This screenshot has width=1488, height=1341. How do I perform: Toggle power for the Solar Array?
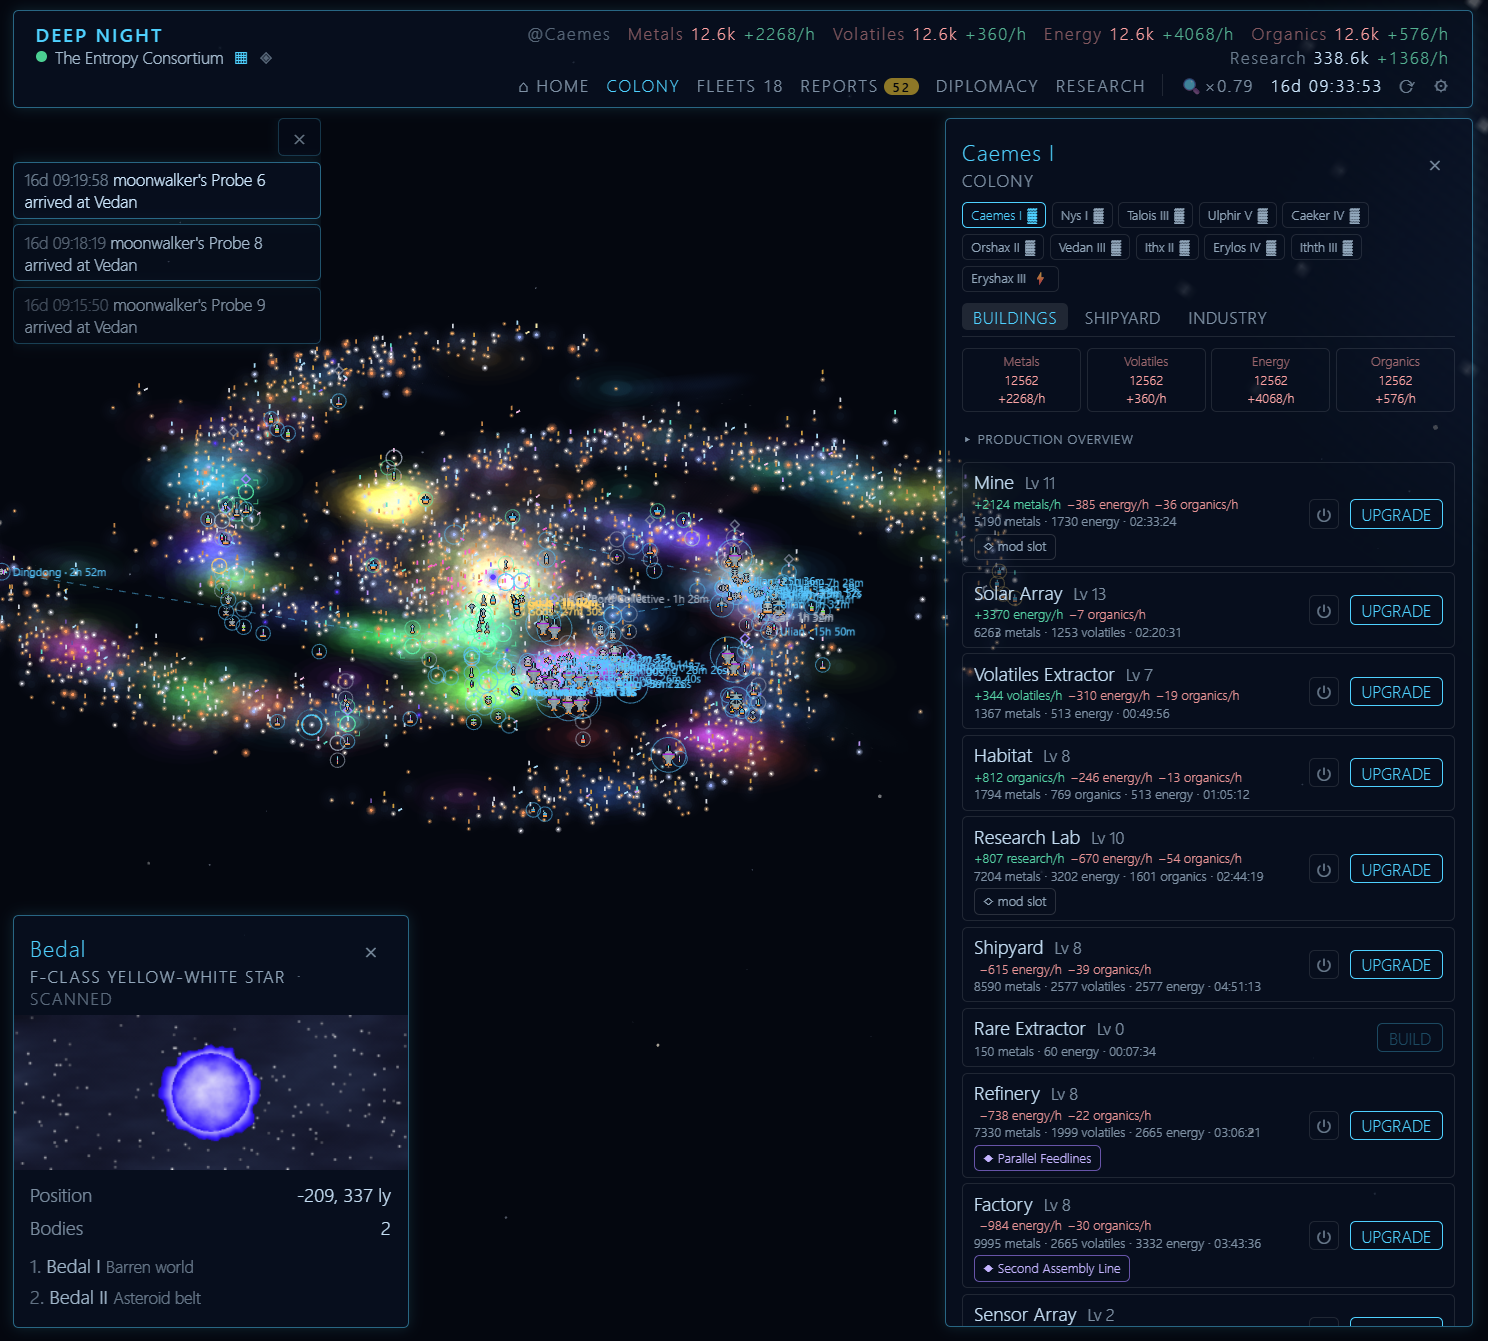tap(1324, 611)
